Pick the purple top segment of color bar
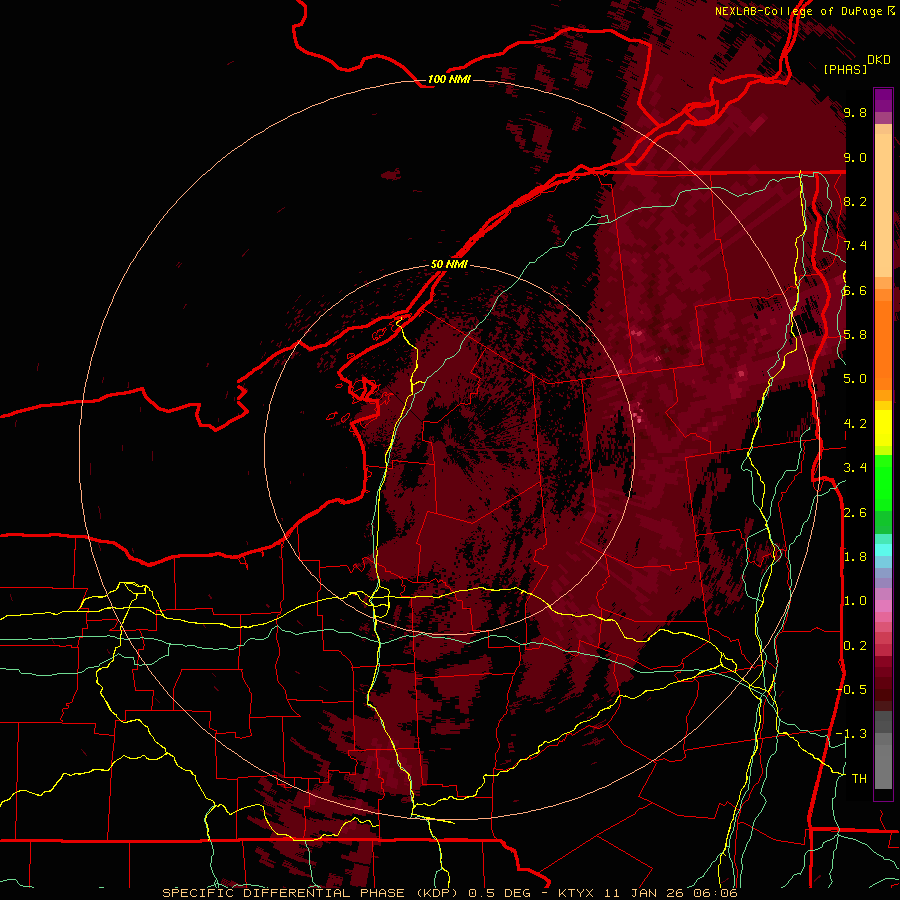The height and width of the screenshot is (900, 900). tap(883, 100)
